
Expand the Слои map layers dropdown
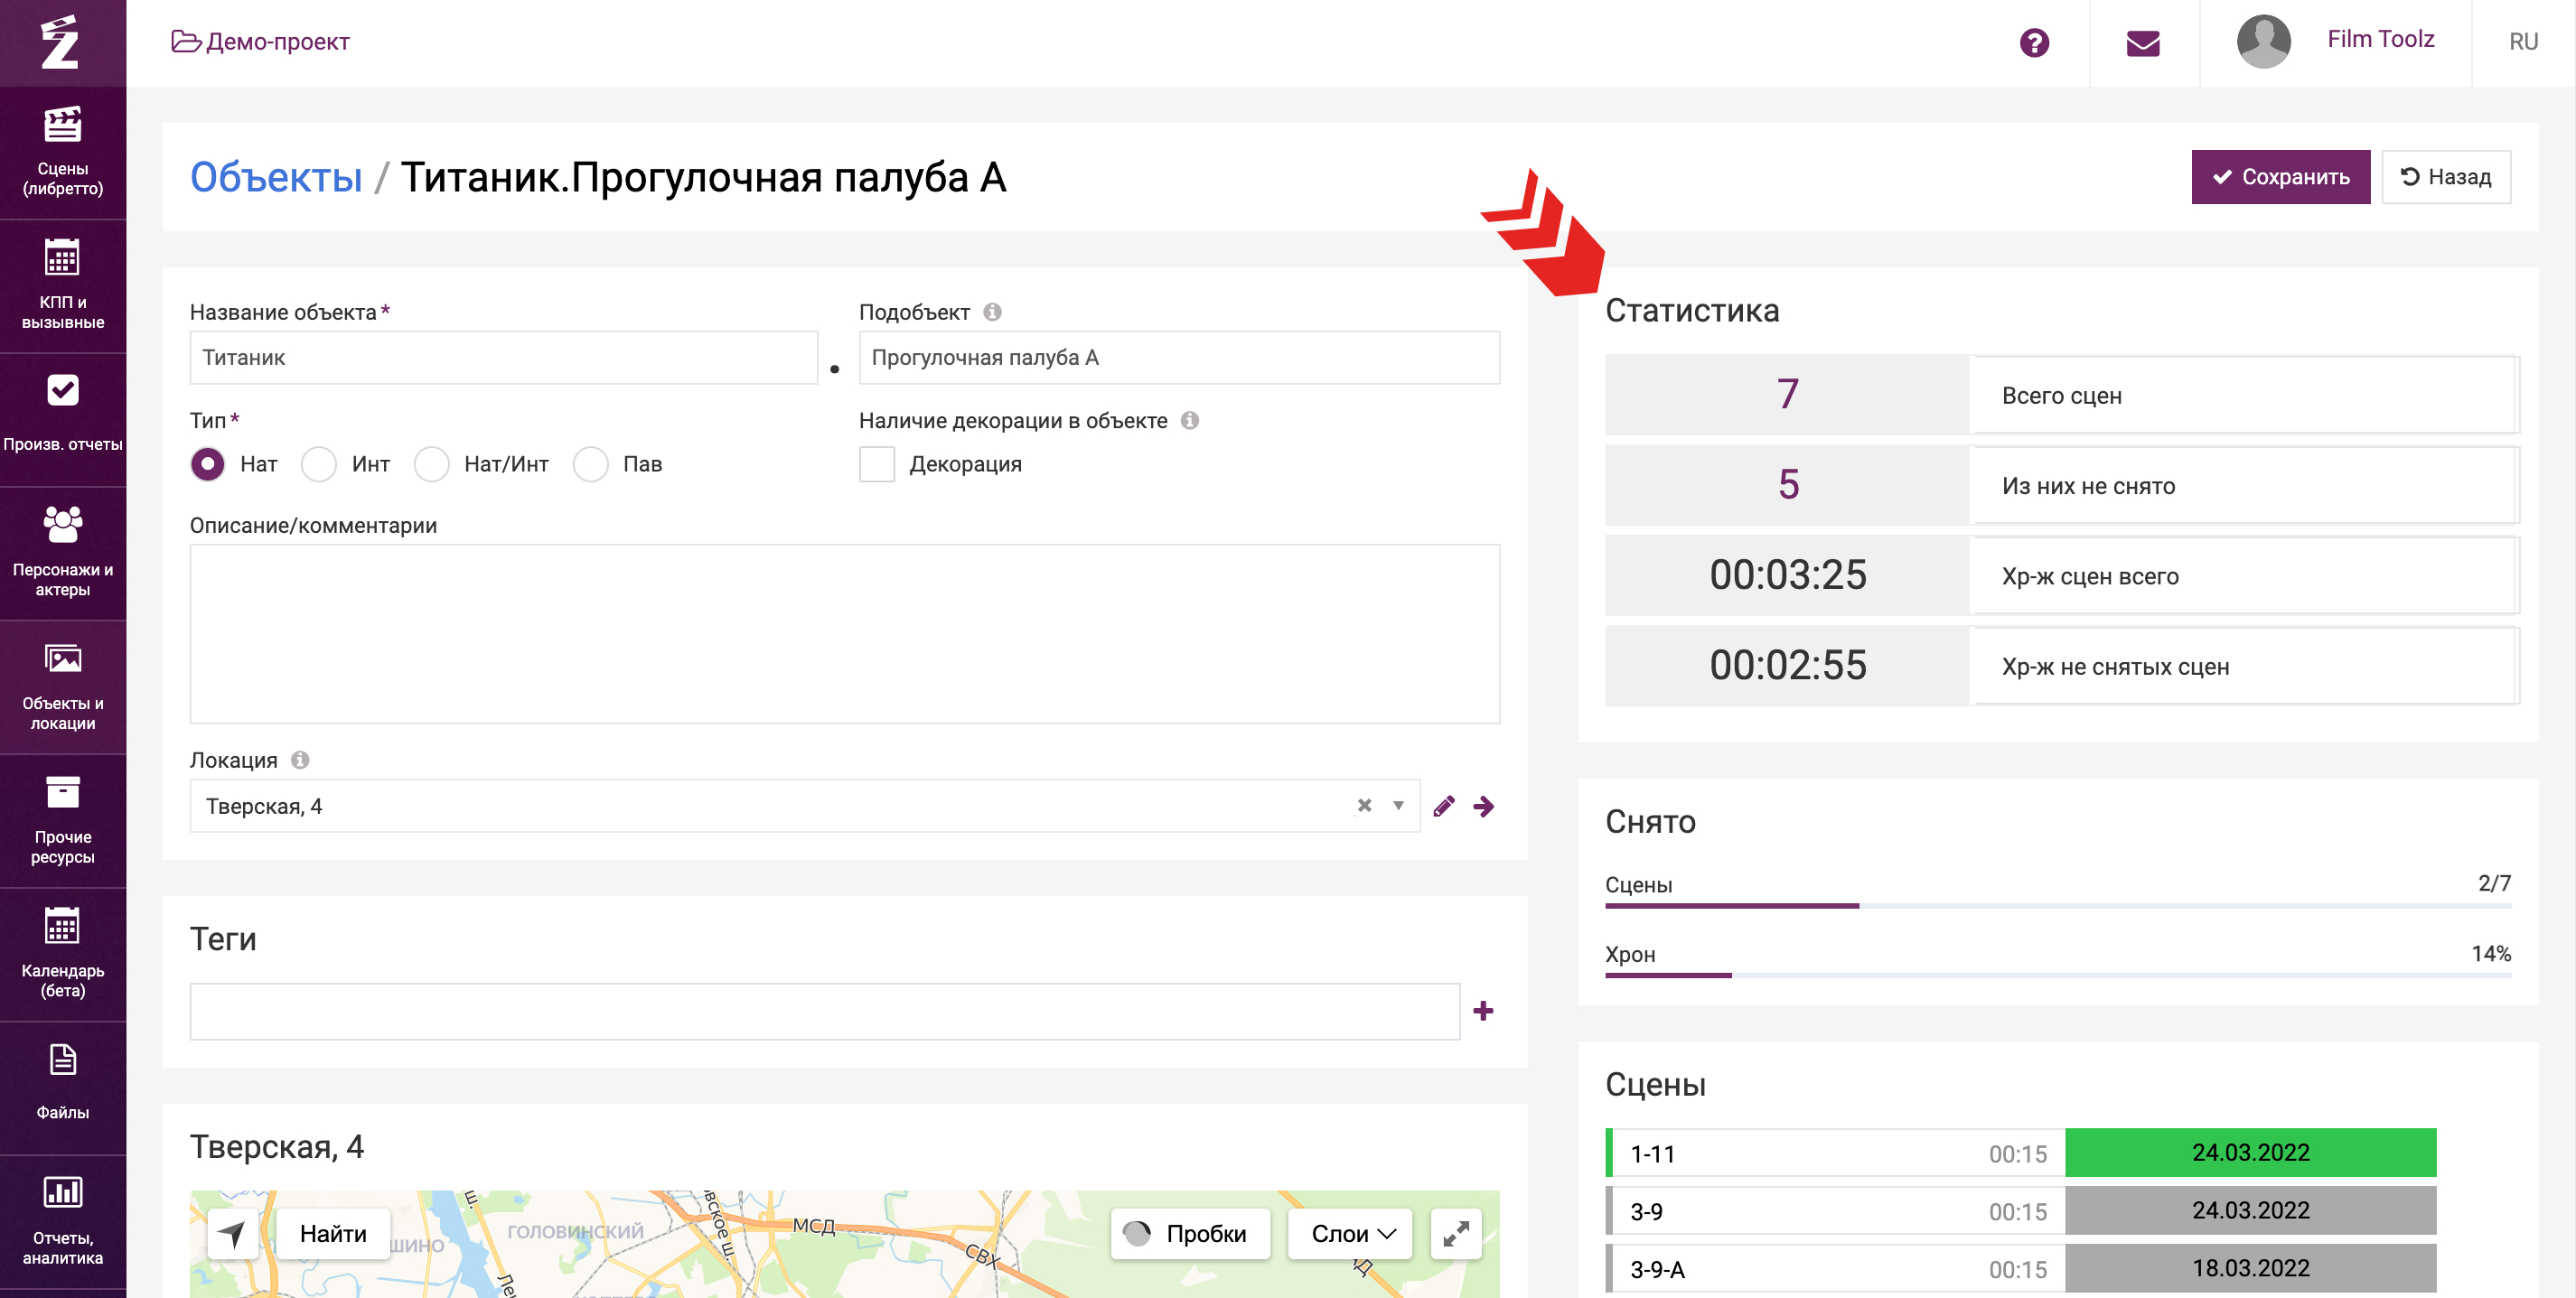[1350, 1233]
